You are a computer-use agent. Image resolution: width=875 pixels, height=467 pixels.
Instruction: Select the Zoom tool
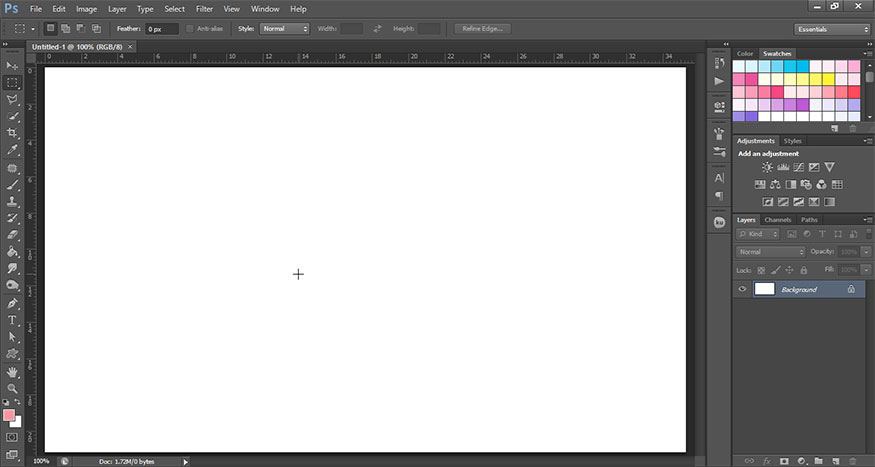[x=12, y=388]
